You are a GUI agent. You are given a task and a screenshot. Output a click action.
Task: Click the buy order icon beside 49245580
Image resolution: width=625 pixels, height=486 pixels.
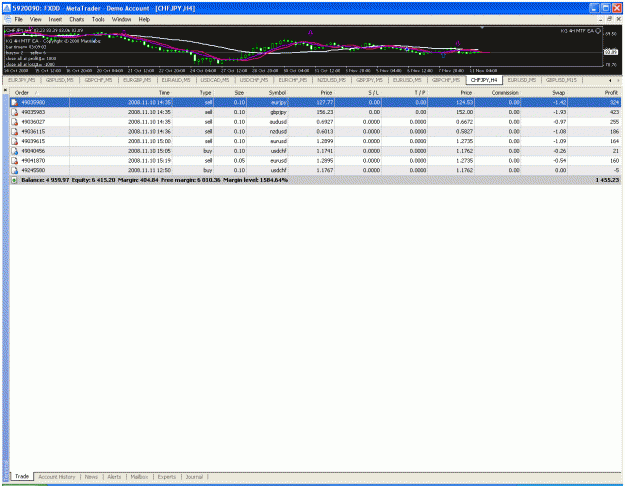point(14,170)
